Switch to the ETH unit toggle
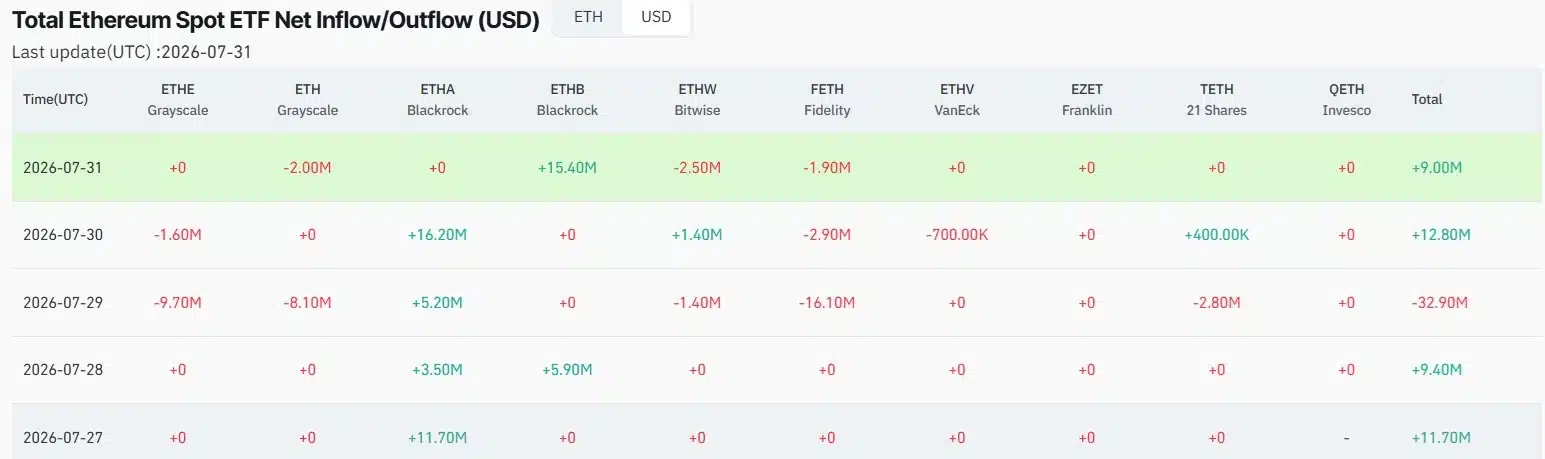 coord(588,17)
